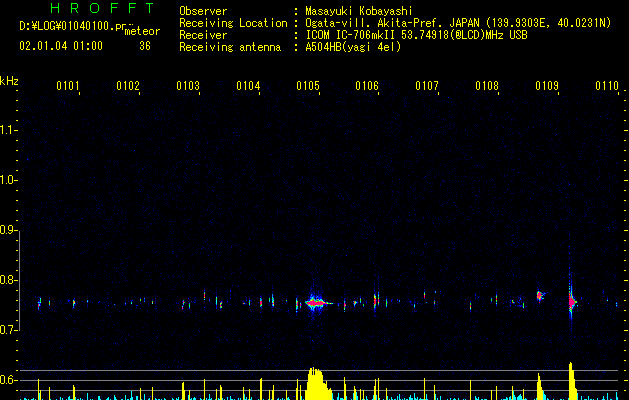This screenshot has height=400, width=629.
Task: Click observer name Masayuki Kobayashi
Action: 359,11
